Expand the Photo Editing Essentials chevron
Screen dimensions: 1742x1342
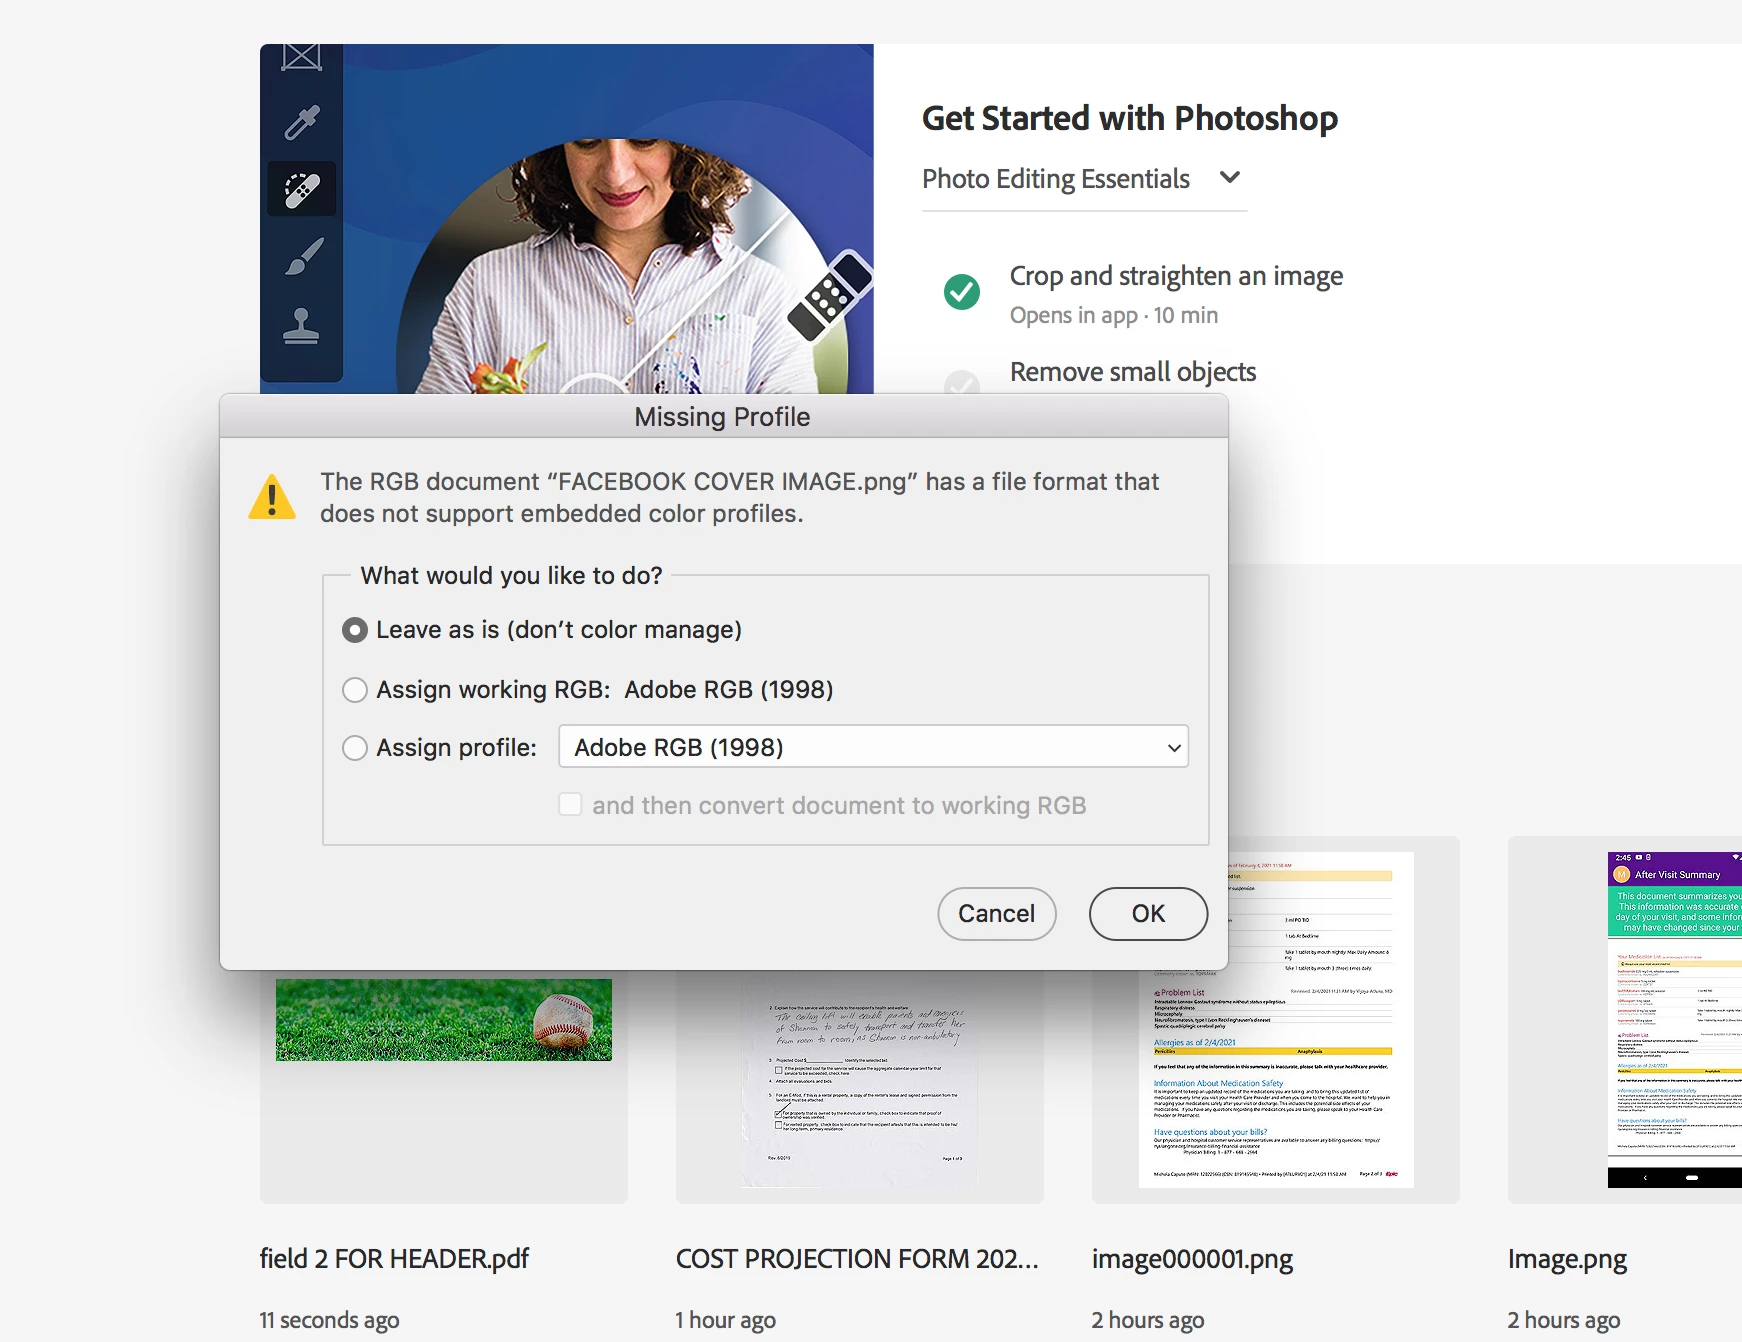pyautogui.click(x=1230, y=178)
